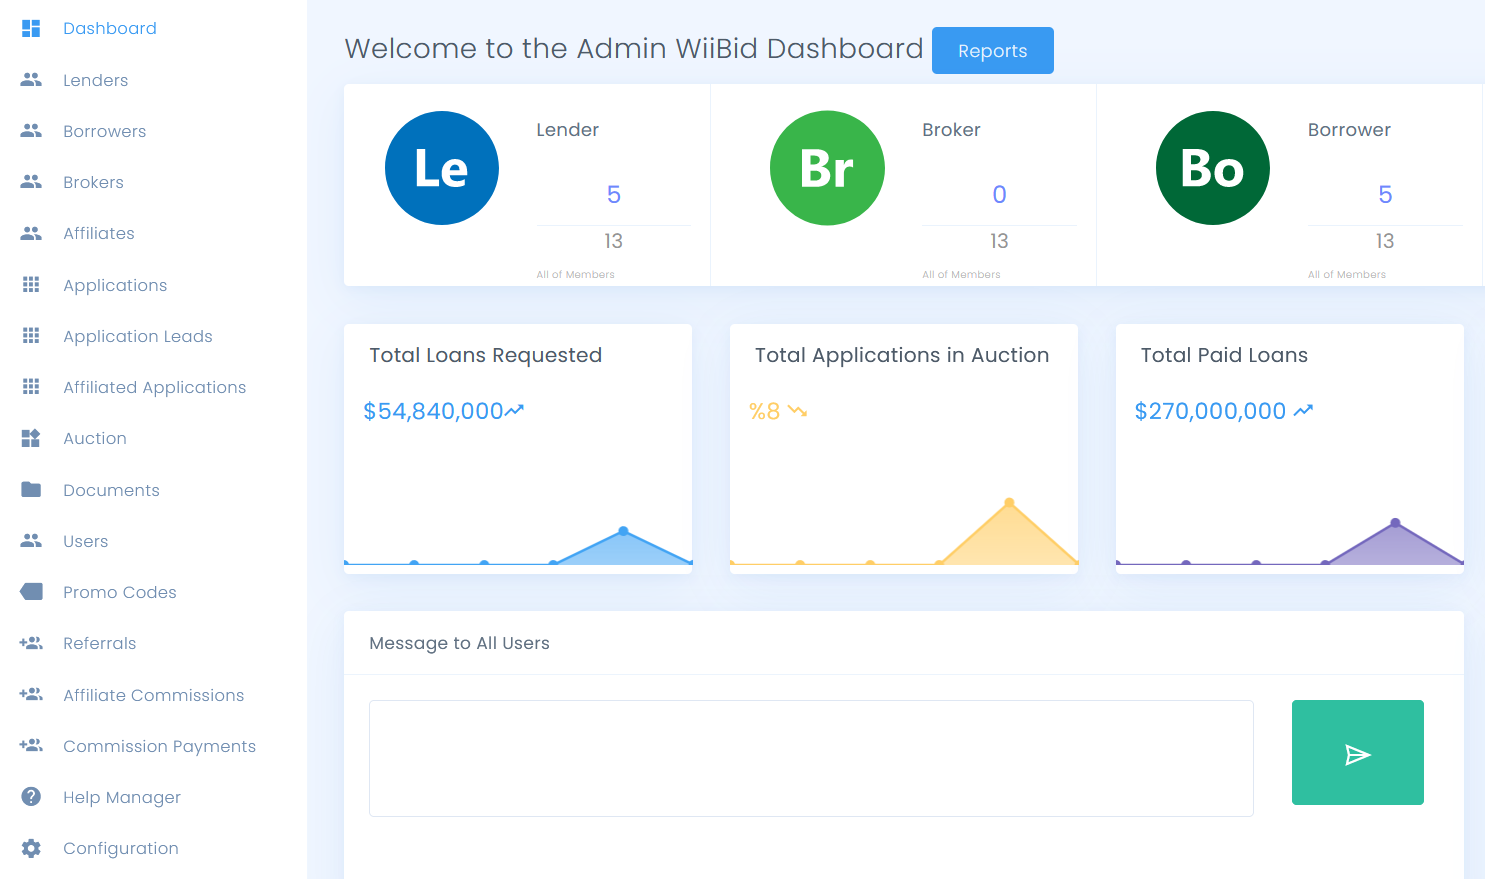Click the Promo Codes tag icon

31,592
